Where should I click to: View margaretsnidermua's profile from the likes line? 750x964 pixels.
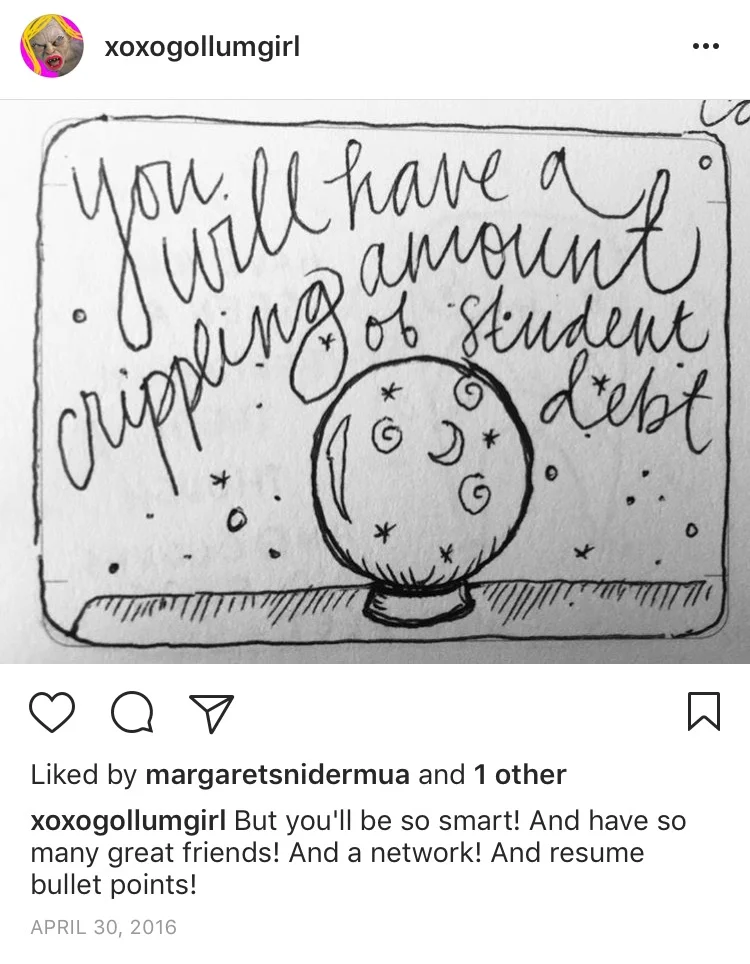click(277, 775)
